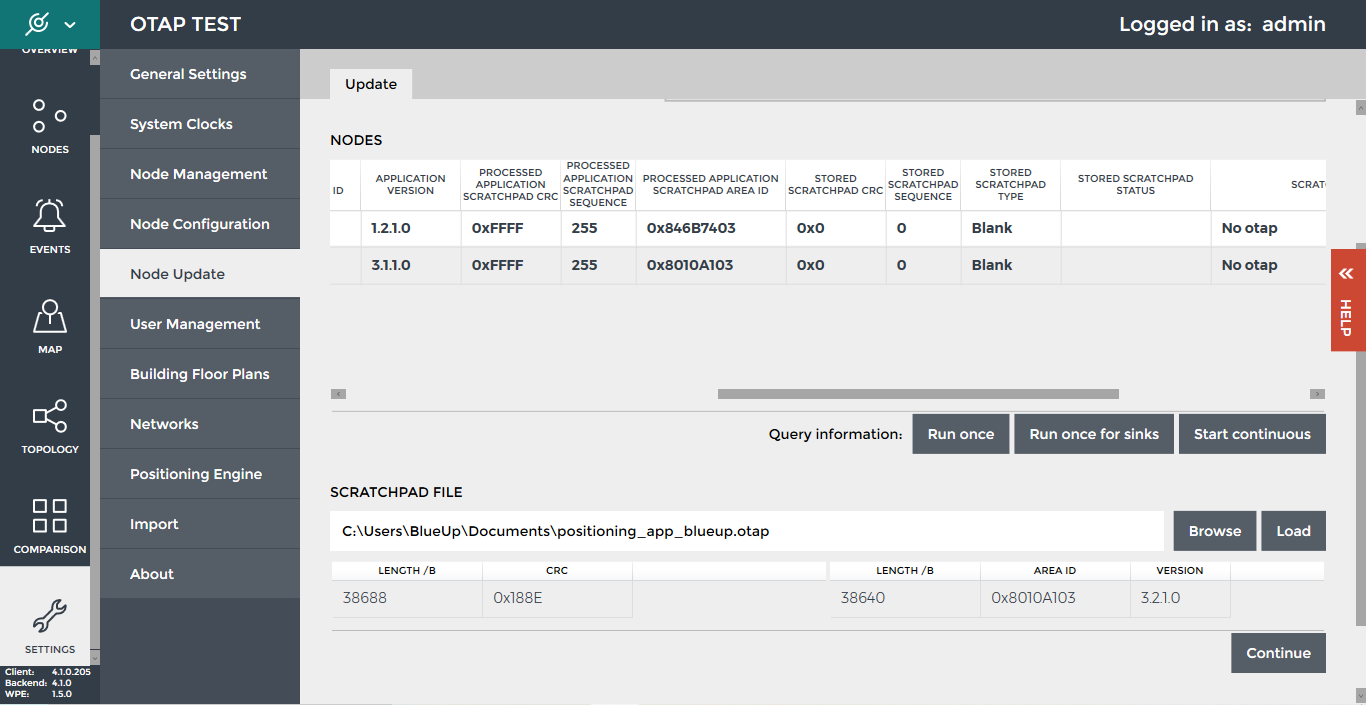Click the nodes table horizontal scrollbar thumb

tap(917, 394)
